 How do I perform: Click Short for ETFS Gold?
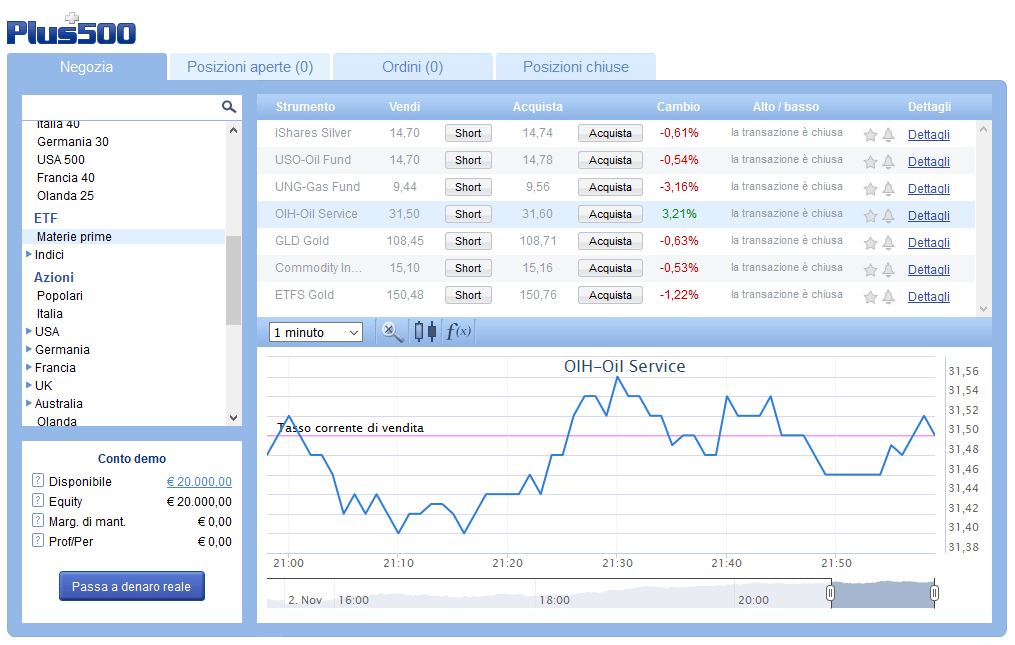pos(468,295)
